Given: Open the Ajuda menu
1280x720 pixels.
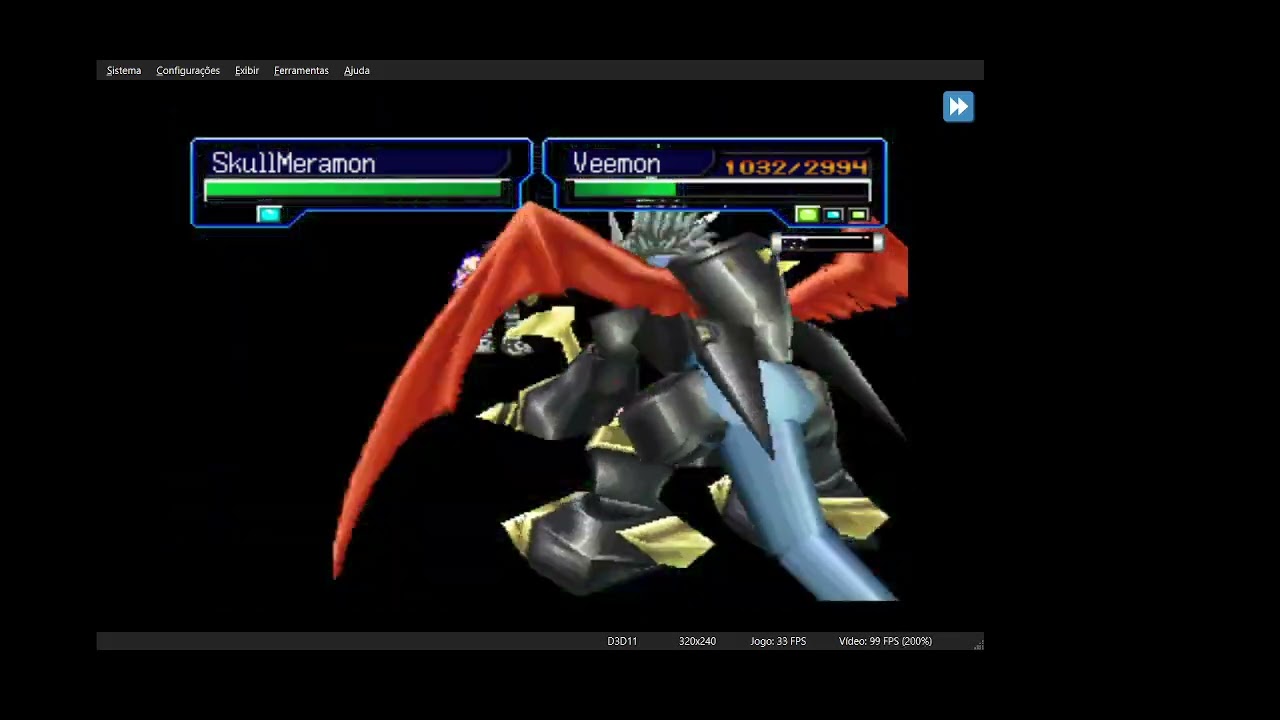Looking at the screenshot, I should click(x=357, y=71).
